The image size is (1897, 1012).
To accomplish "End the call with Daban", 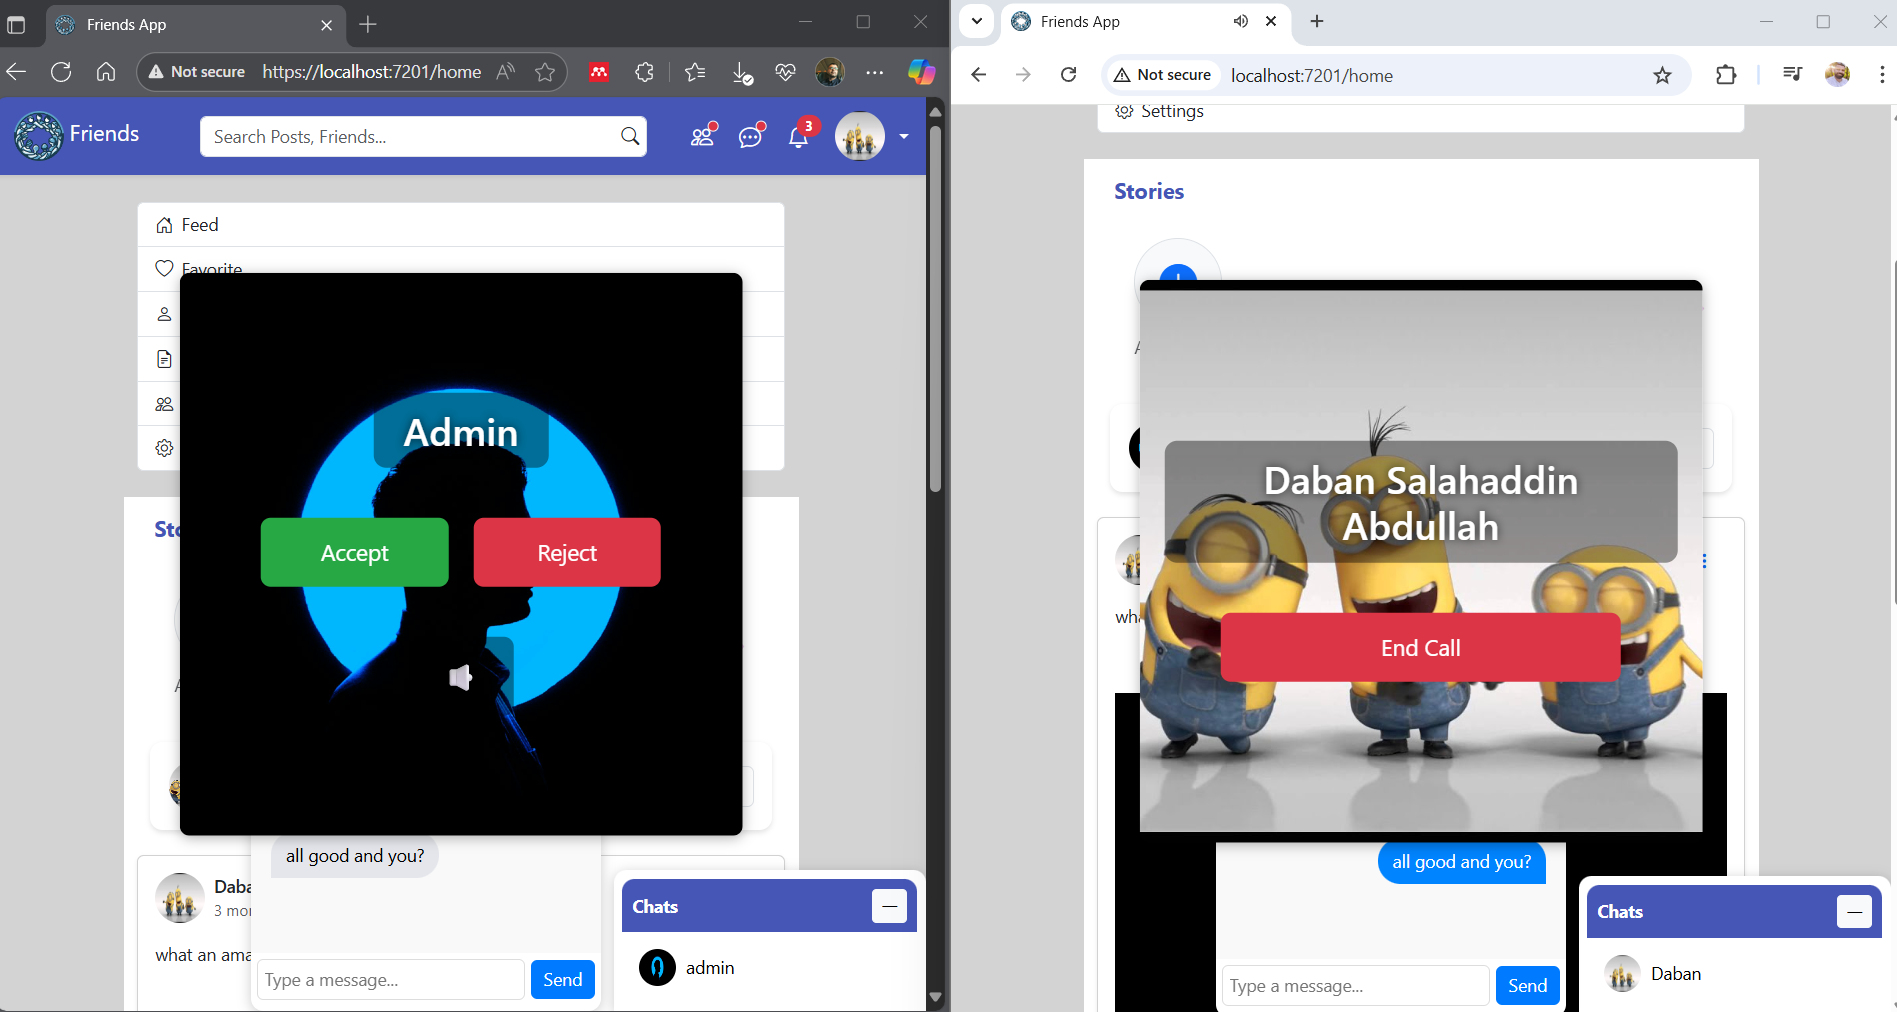I will pyautogui.click(x=1420, y=648).
